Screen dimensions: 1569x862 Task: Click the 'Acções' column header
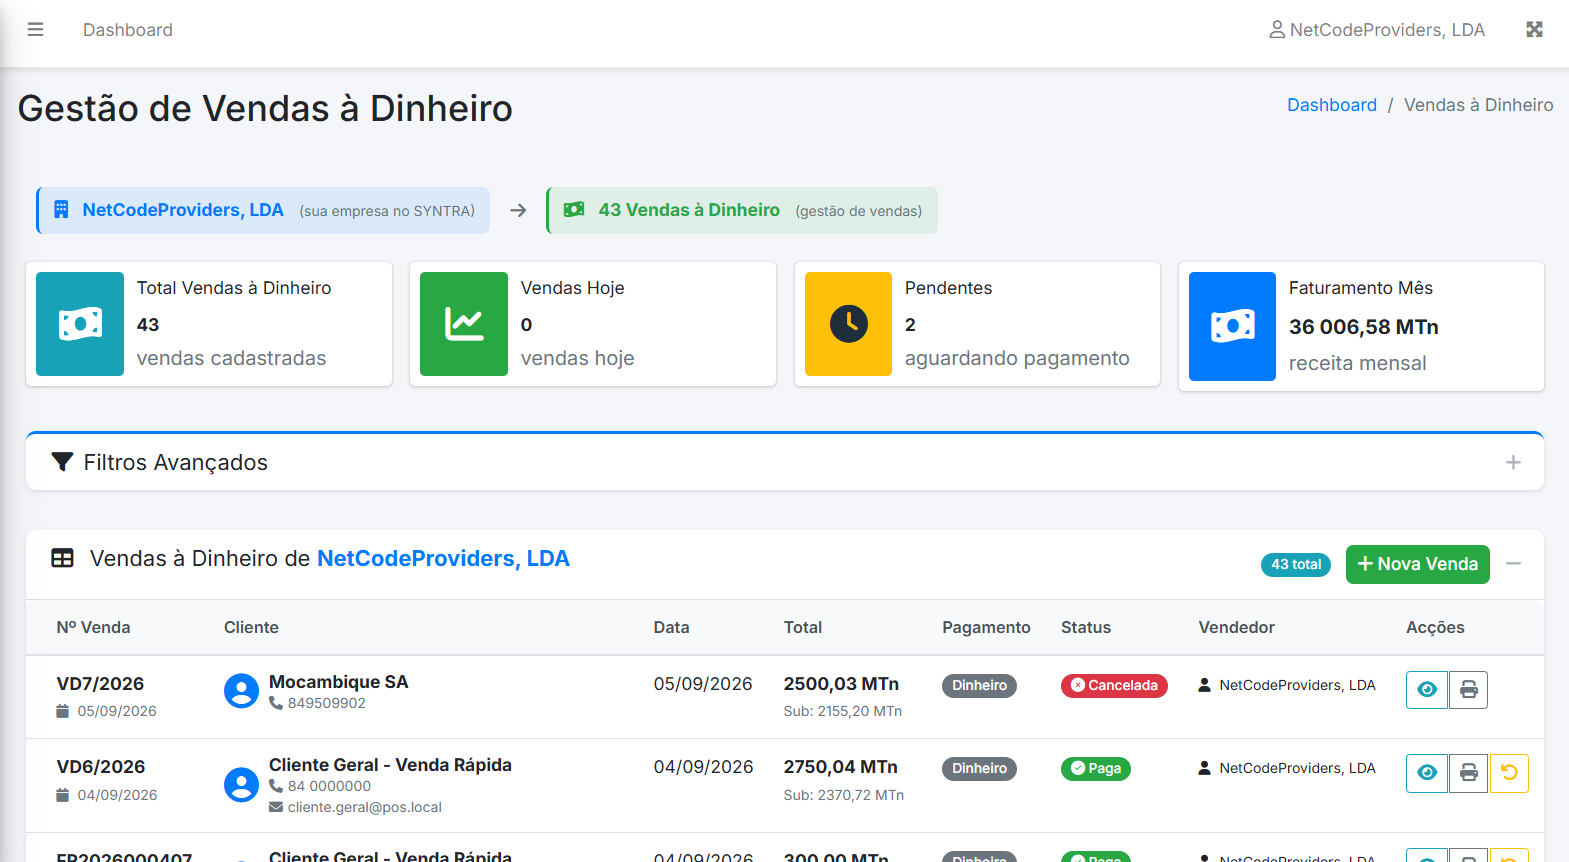coord(1435,627)
